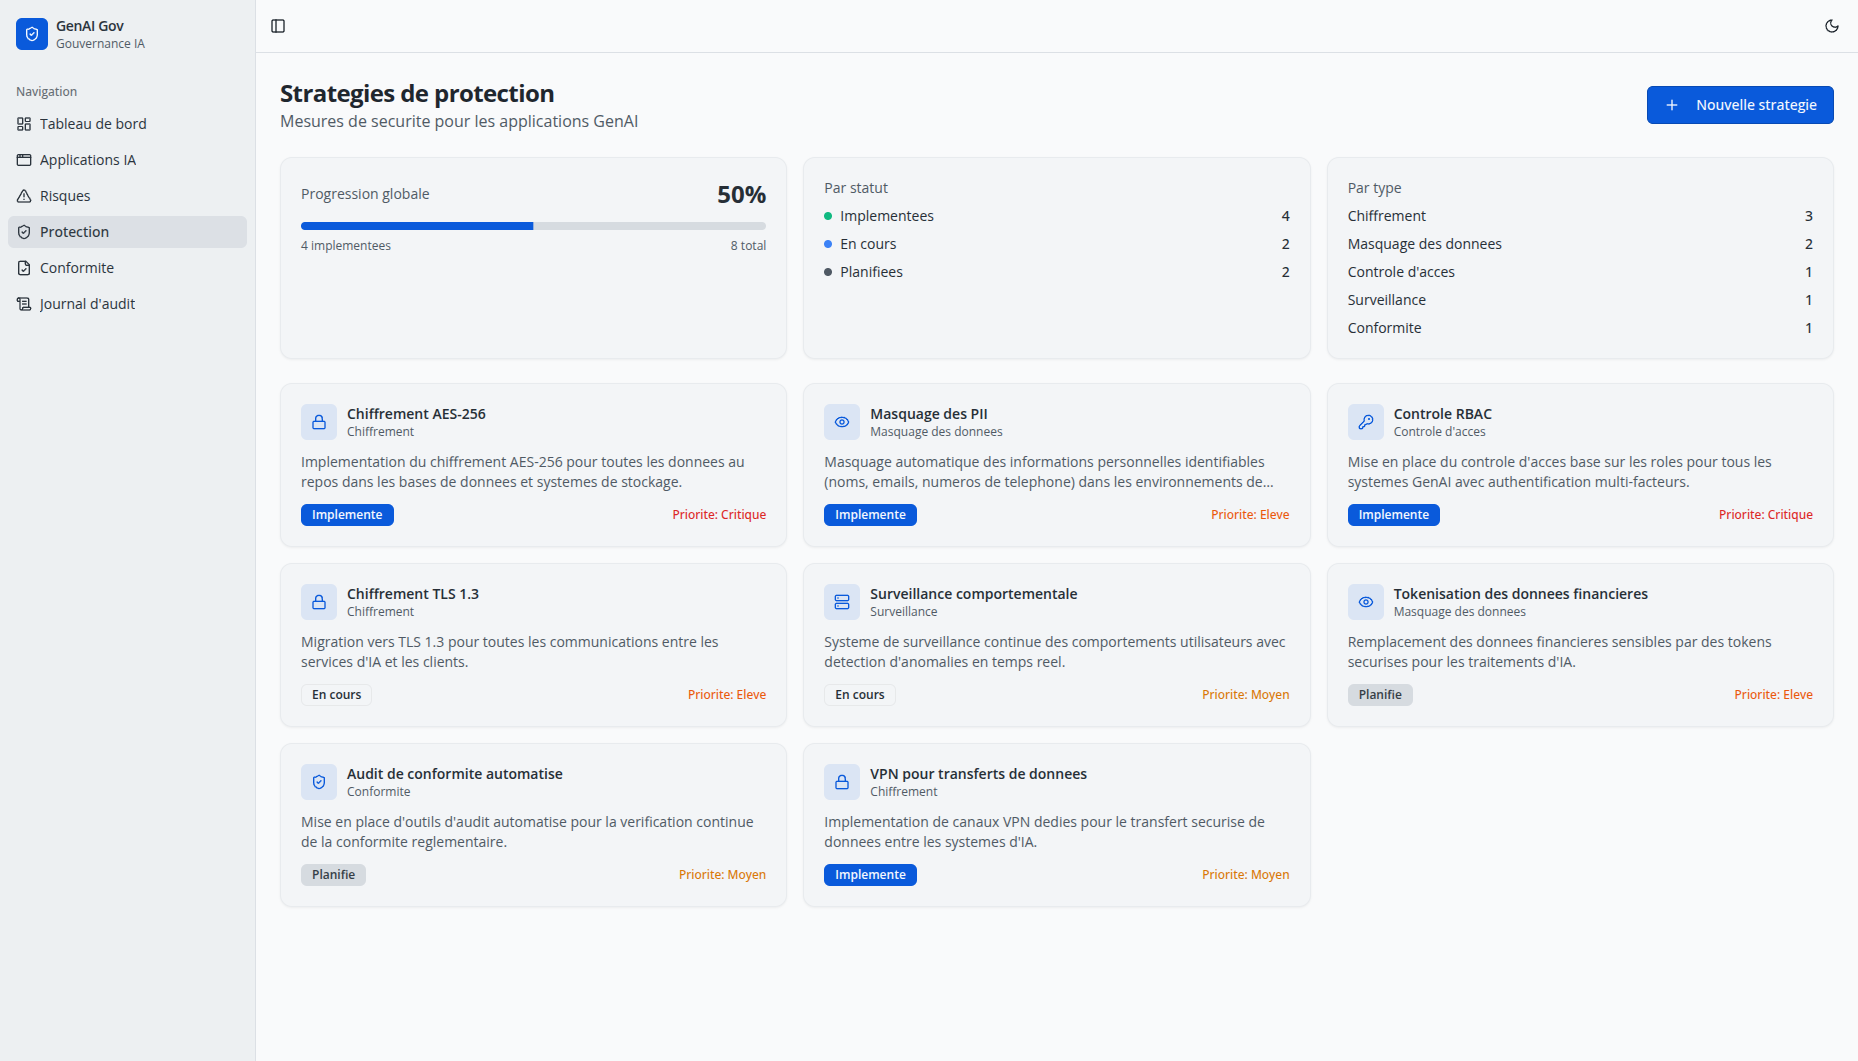This screenshot has height=1061, width=1858.
Task: Open the Risques navigation item
Action: click(x=65, y=196)
